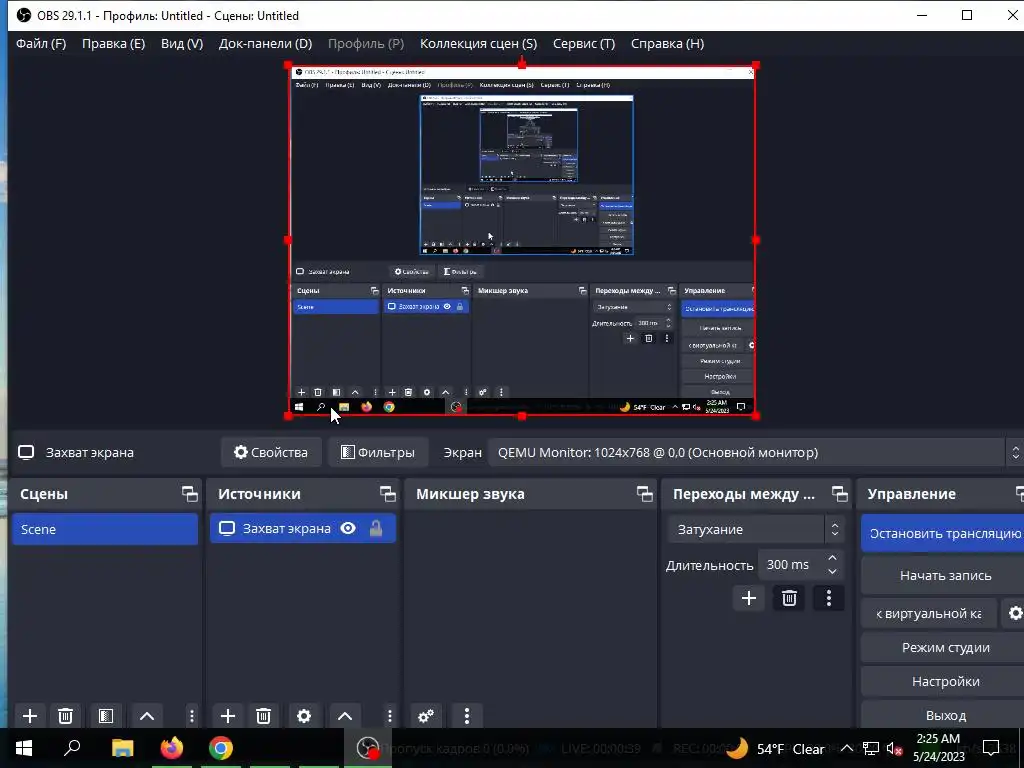Screen dimensions: 1024x768
Task: Select the Захват экрана source row
Action: coord(303,528)
